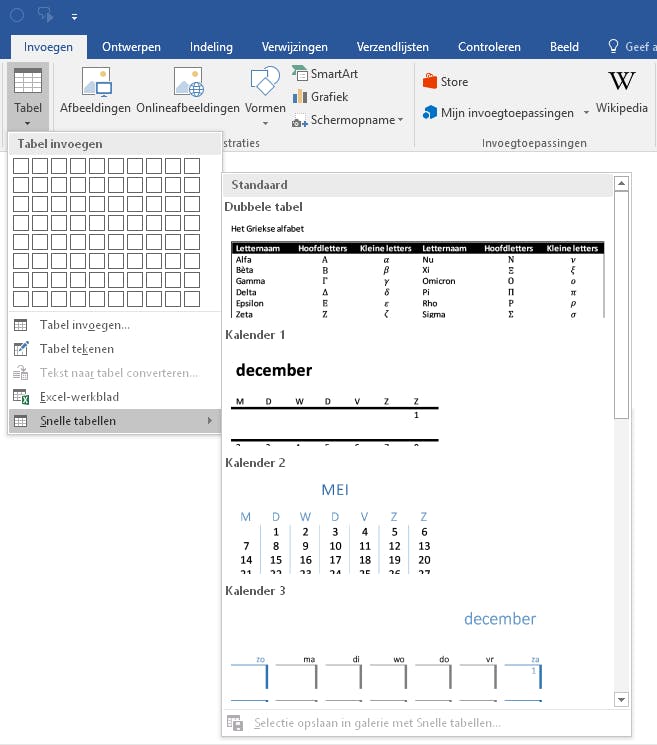The image size is (657, 745).
Task: Open Mijn invoegtoepassingen
Action: pyautogui.click(x=498, y=113)
